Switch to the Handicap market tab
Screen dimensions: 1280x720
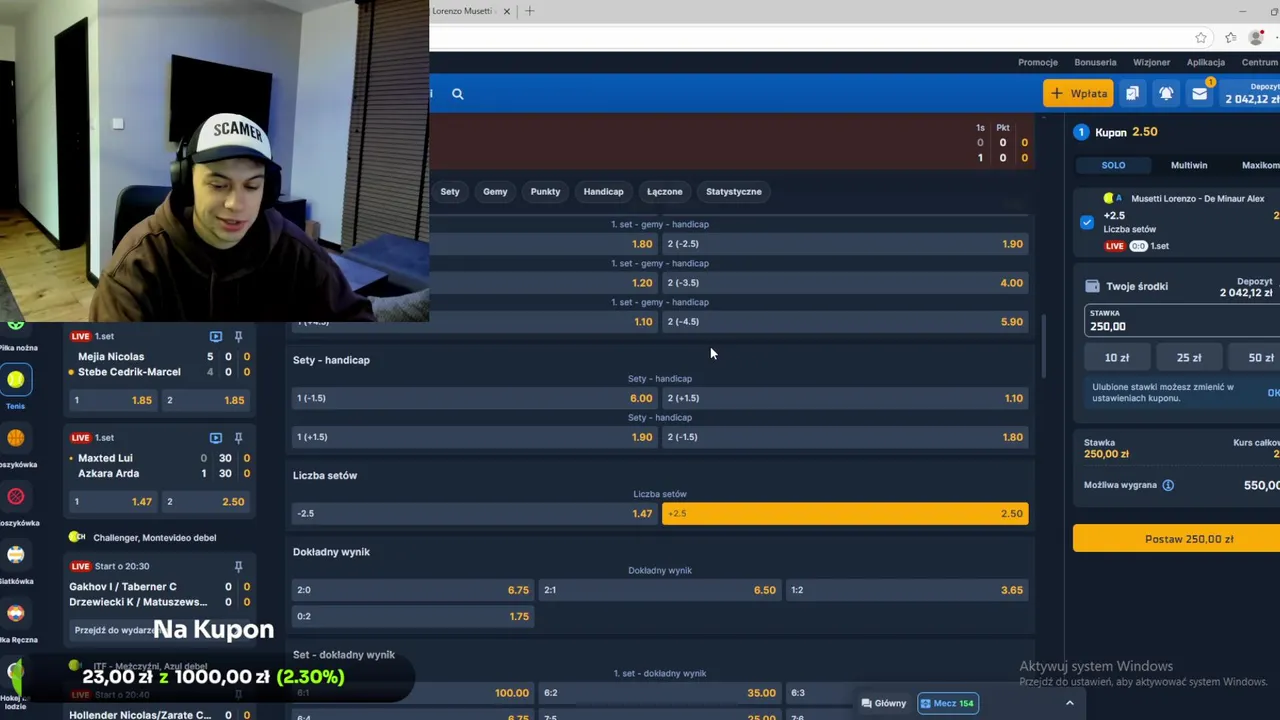603,192
